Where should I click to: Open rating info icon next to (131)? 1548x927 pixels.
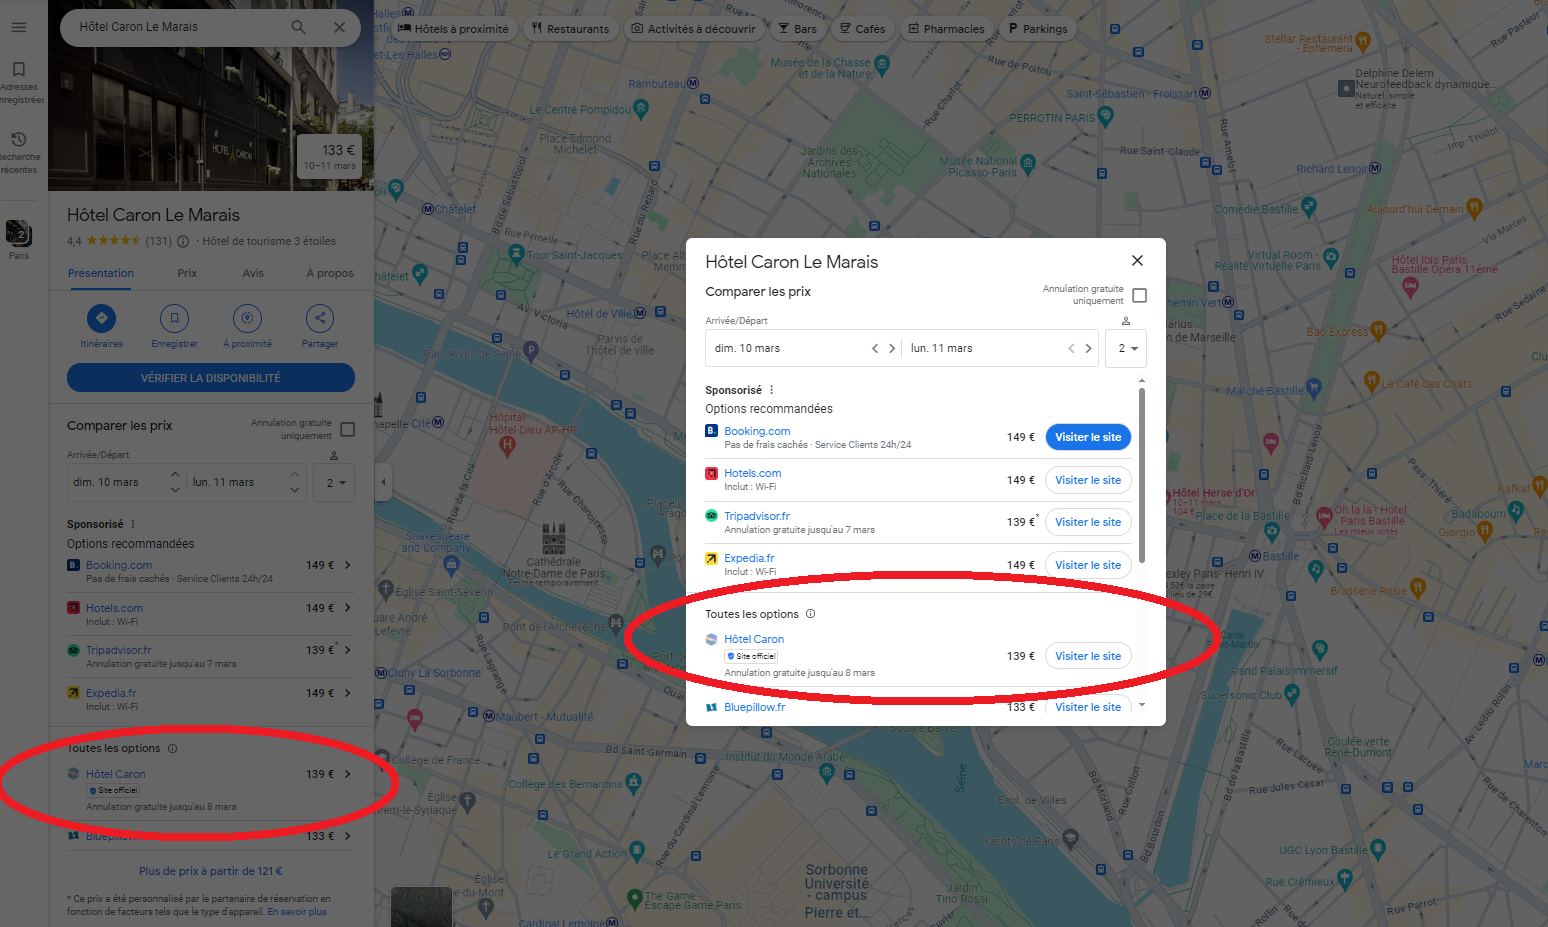click(183, 241)
